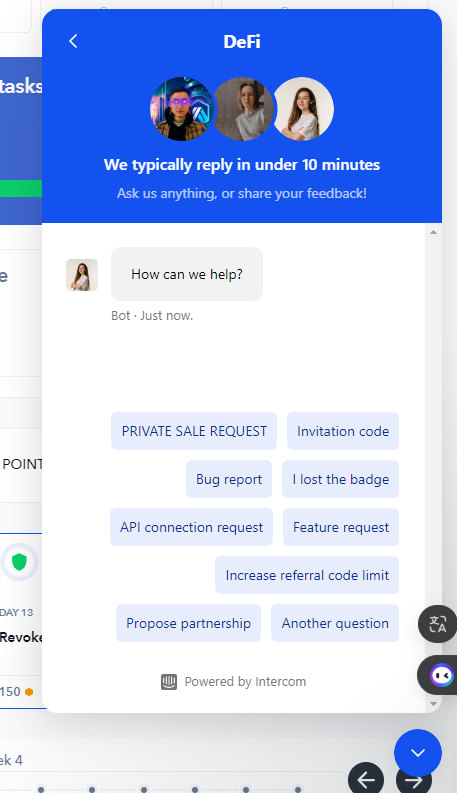Open the round face assistant icon

(x=441, y=675)
